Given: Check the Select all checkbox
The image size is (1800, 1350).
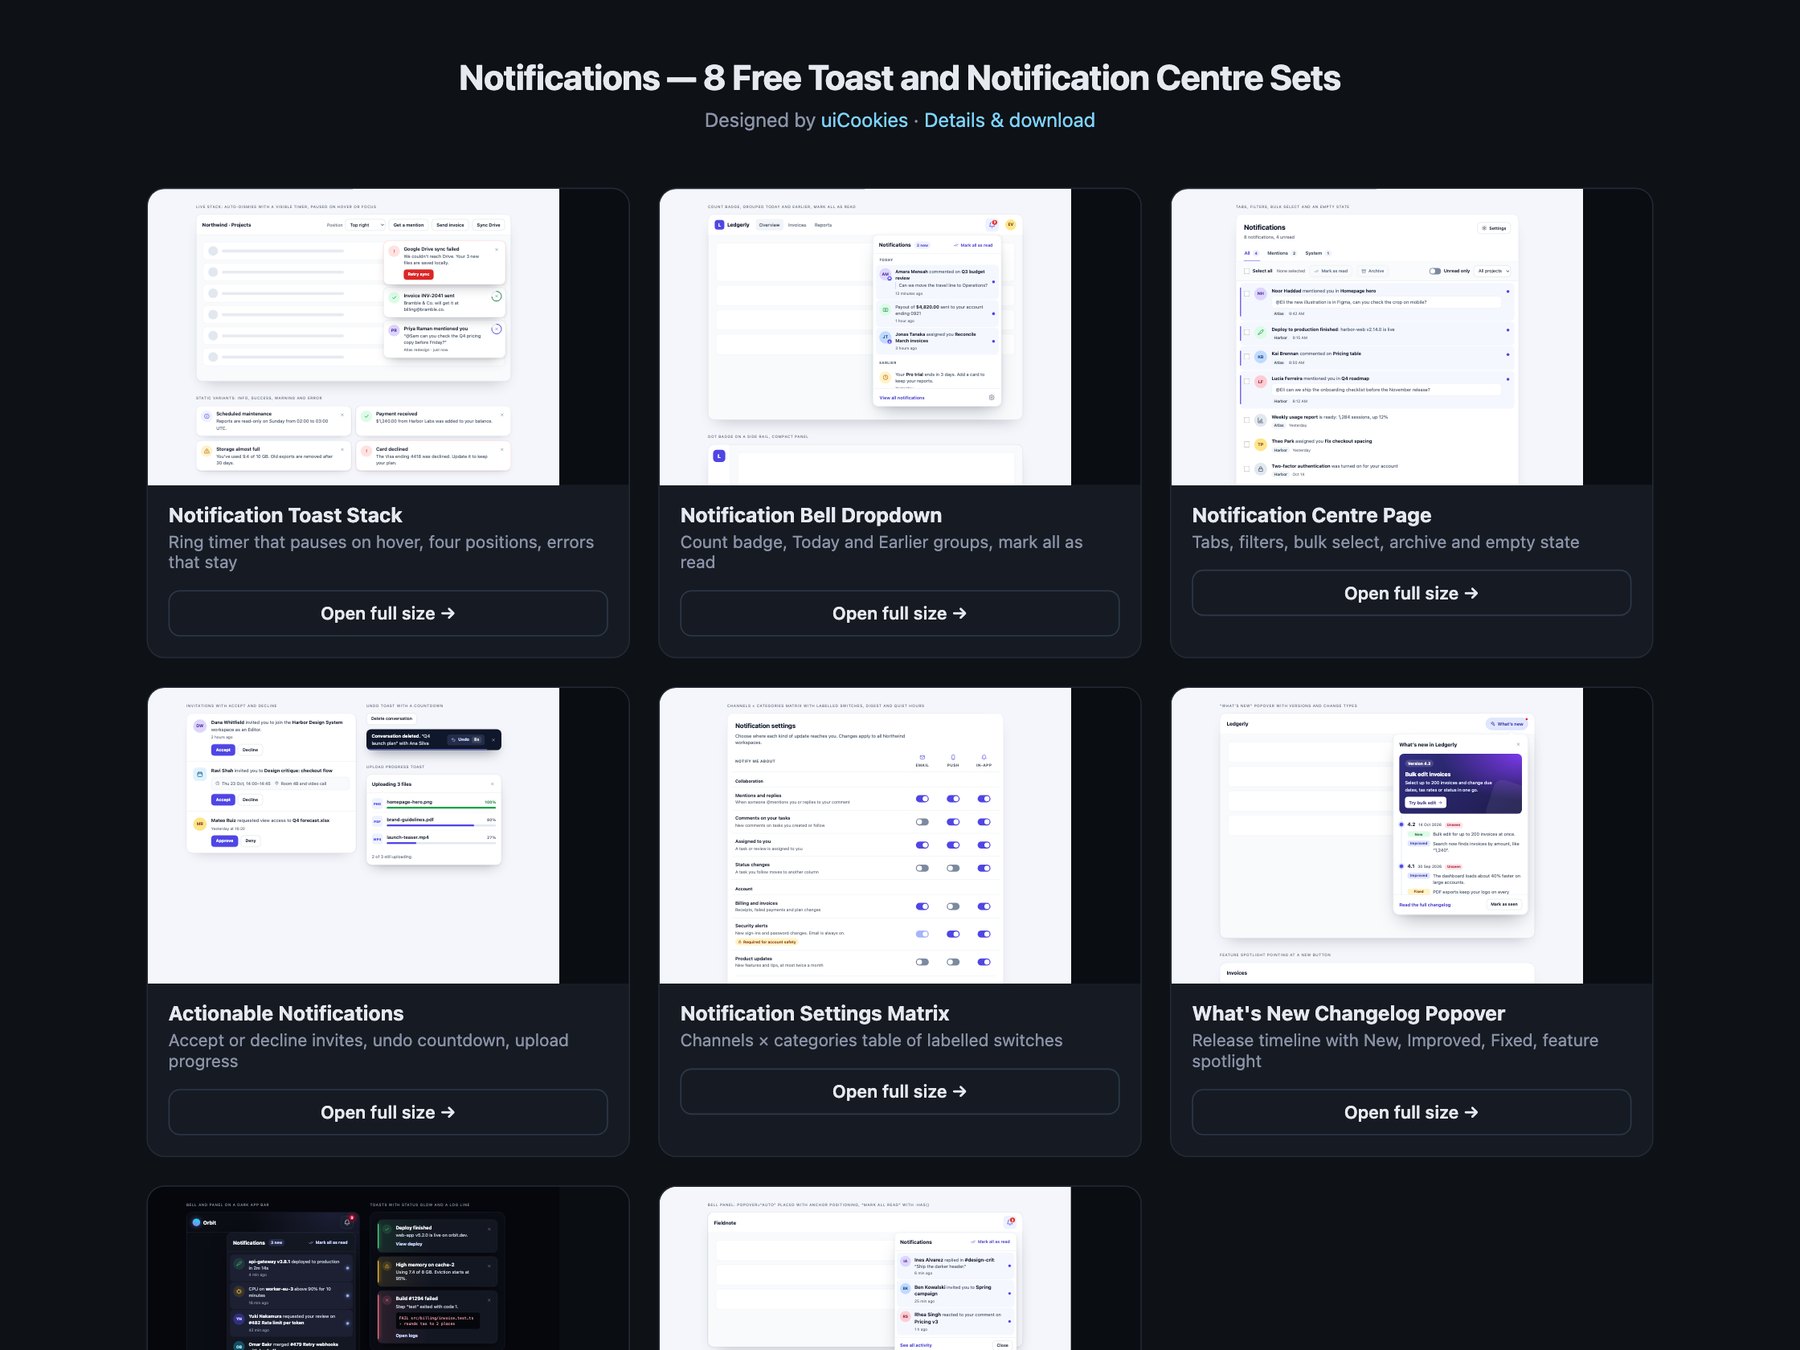Looking at the screenshot, I should coord(1246,271).
